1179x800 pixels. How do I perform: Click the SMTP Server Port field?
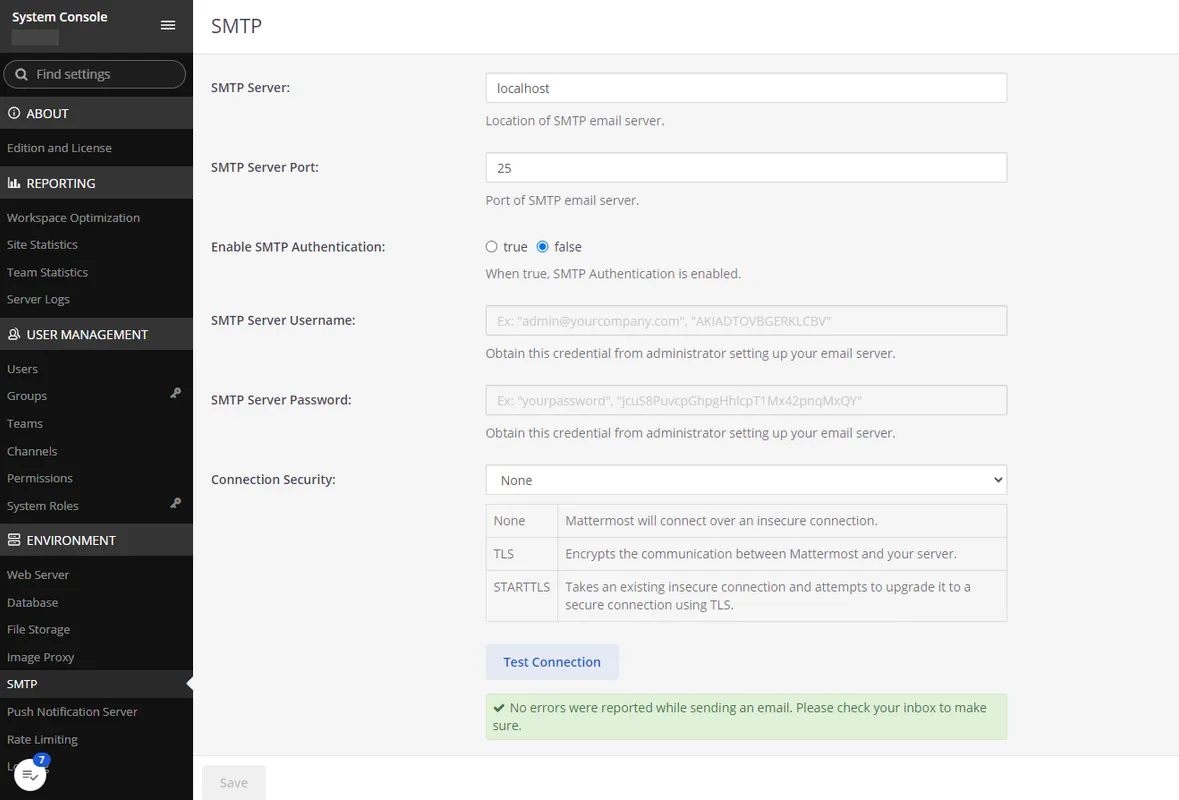(x=746, y=168)
